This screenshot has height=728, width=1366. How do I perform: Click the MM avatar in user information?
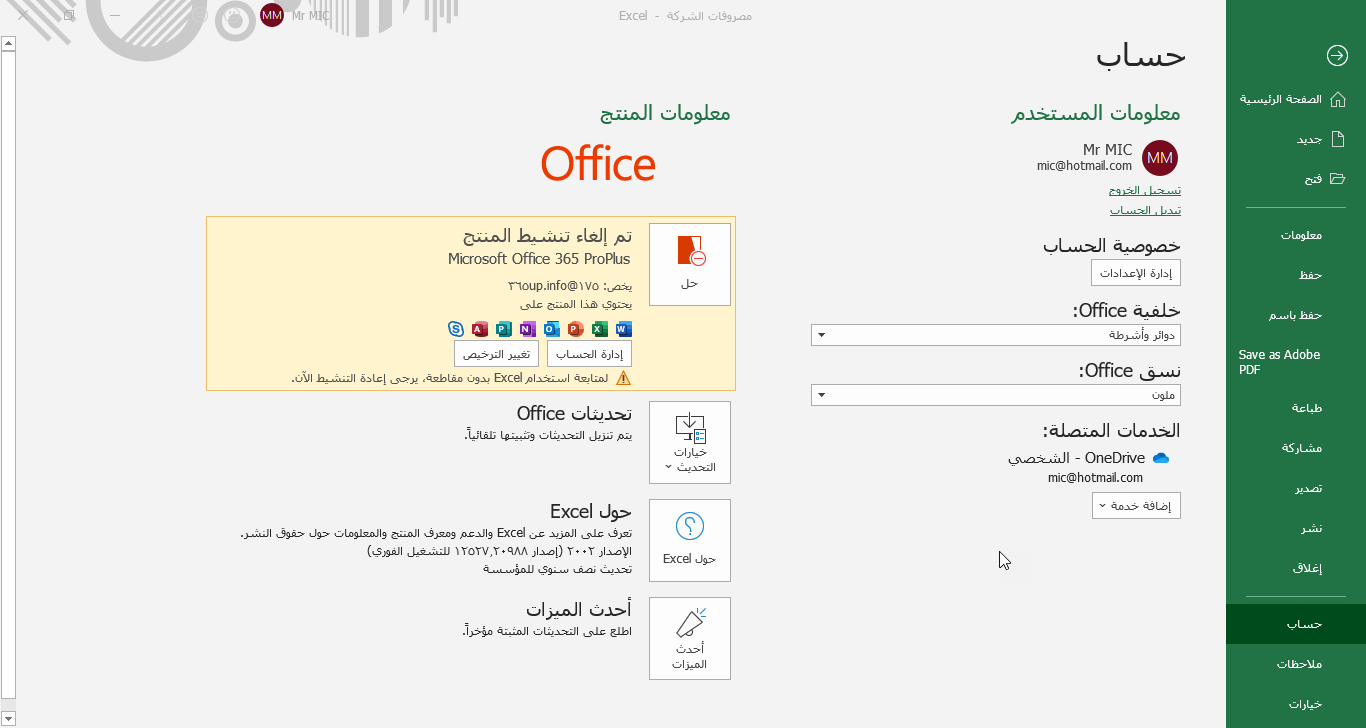pyautogui.click(x=1160, y=158)
